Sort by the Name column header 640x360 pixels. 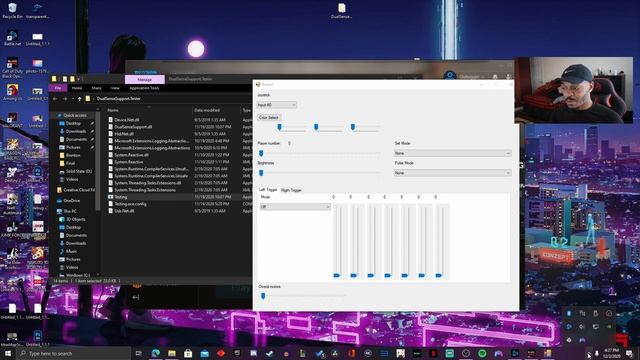[x=113, y=110]
